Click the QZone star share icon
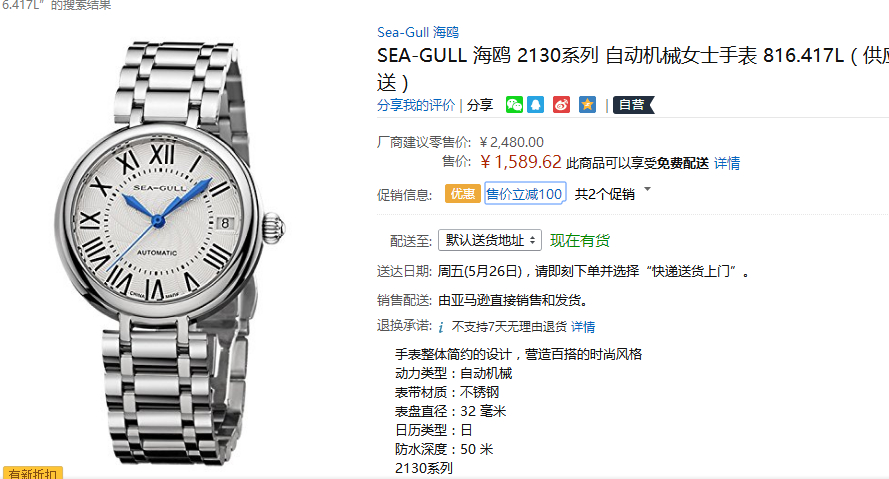 (587, 105)
